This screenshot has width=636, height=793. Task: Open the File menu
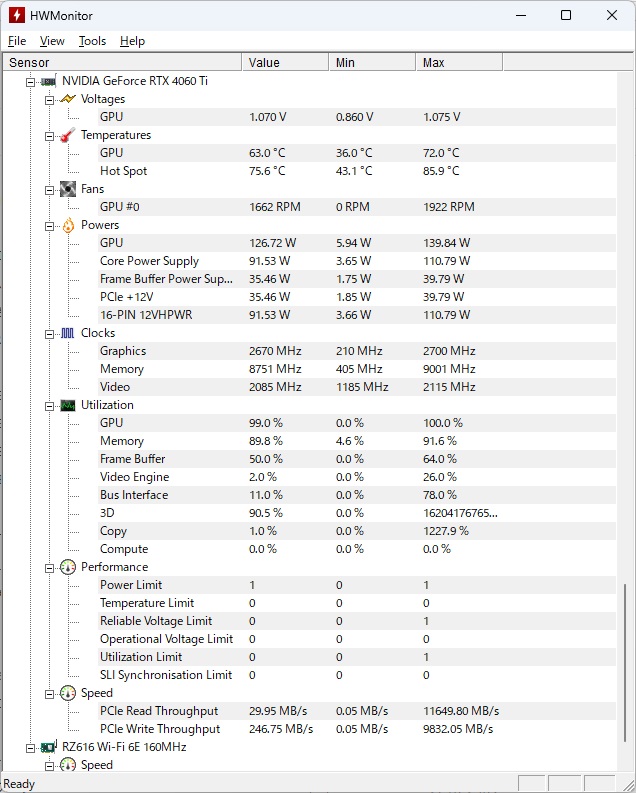(17, 41)
